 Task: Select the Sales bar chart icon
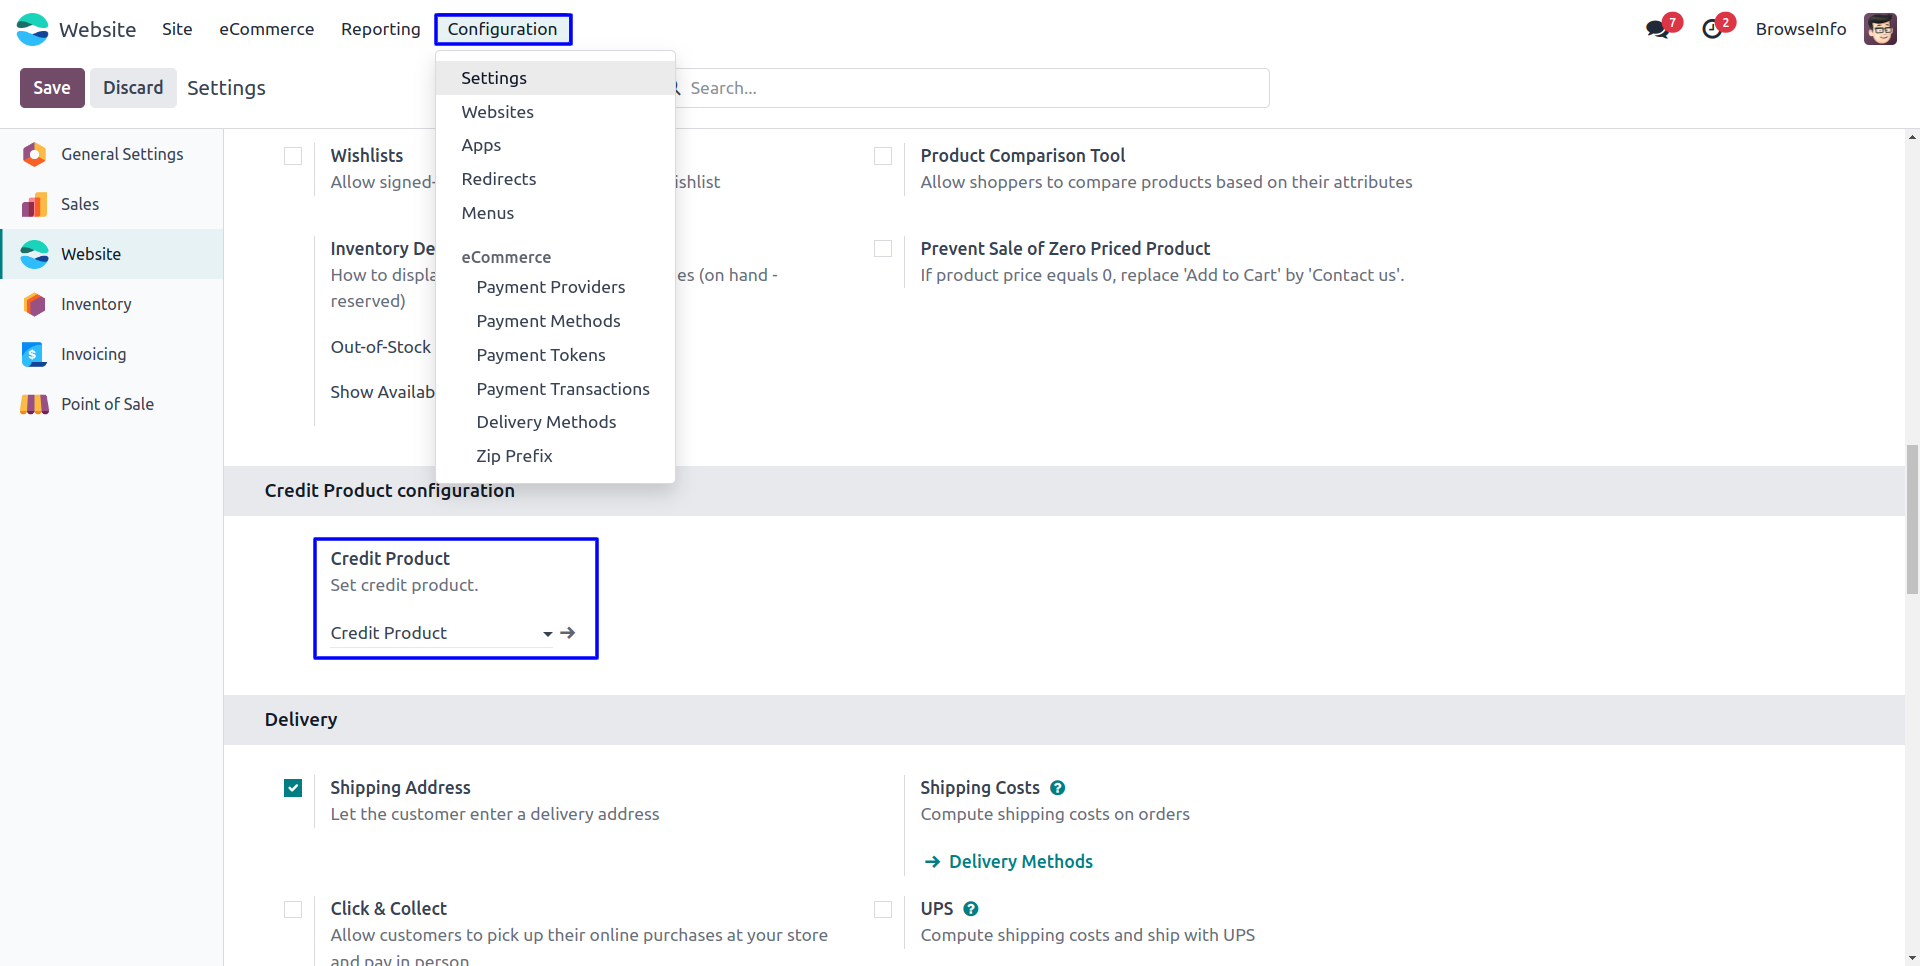click(x=34, y=204)
